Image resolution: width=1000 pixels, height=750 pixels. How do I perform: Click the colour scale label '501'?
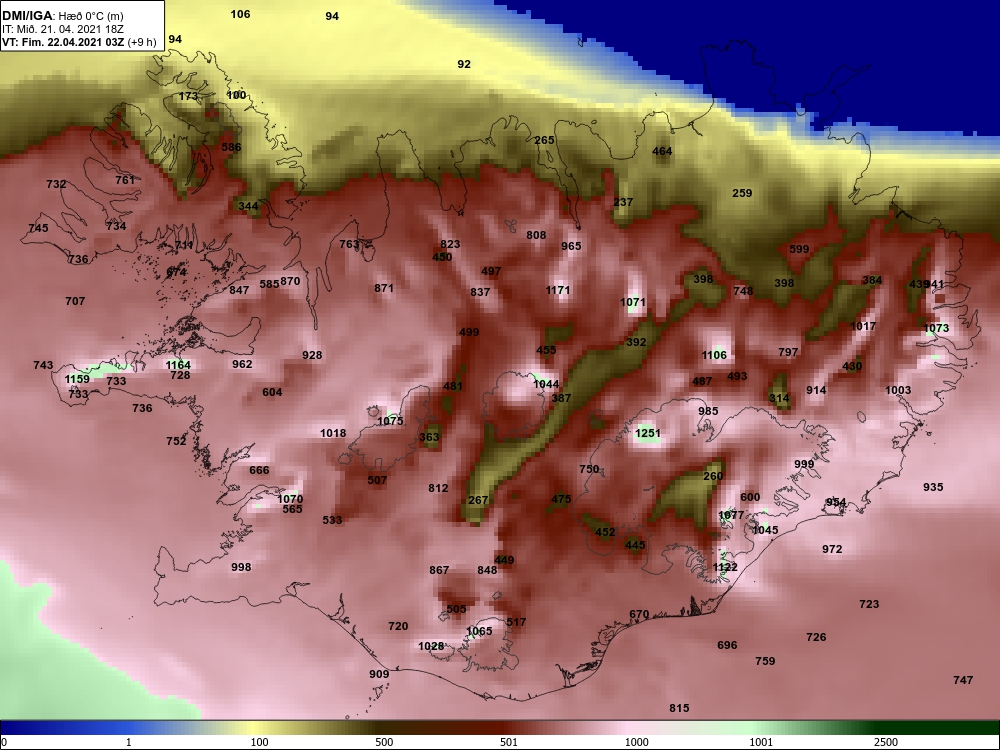509,742
